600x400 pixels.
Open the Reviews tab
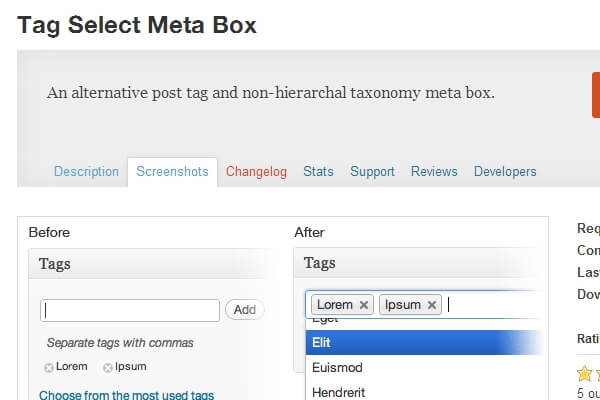(x=434, y=172)
